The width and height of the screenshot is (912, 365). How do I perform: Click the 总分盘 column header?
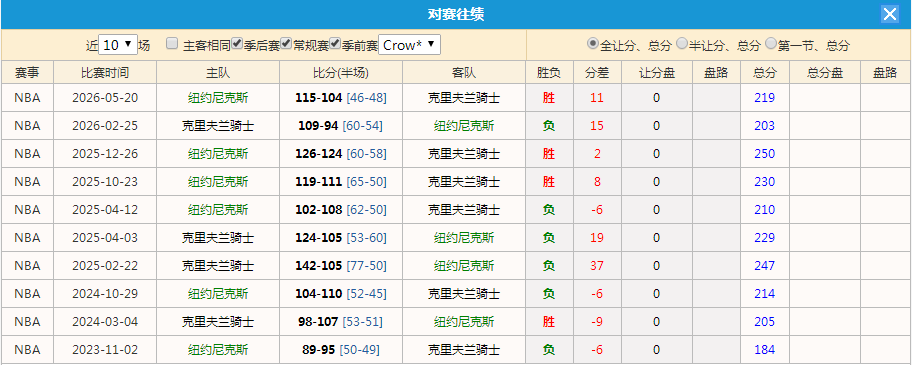pos(825,73)
